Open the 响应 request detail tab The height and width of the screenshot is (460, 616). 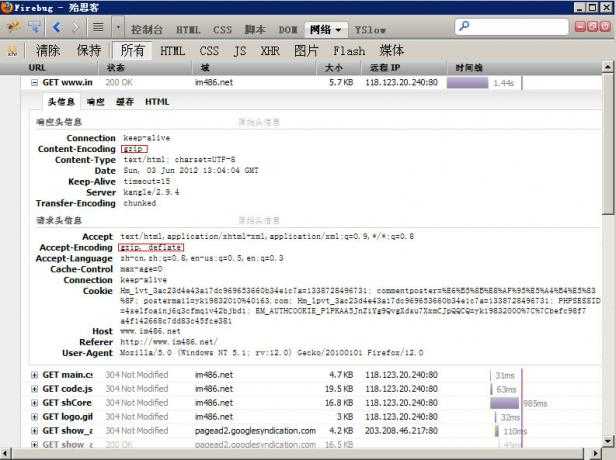point(95,102)
